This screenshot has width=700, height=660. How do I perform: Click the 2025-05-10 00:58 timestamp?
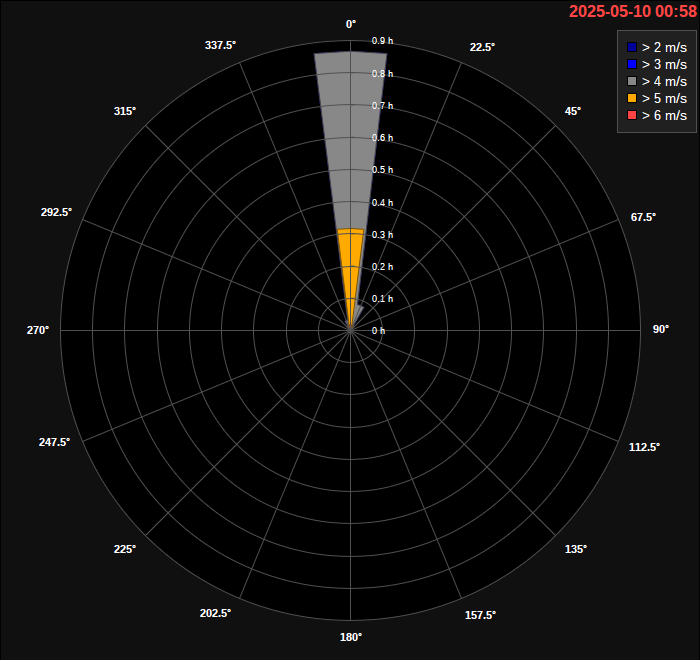(633, 11)
